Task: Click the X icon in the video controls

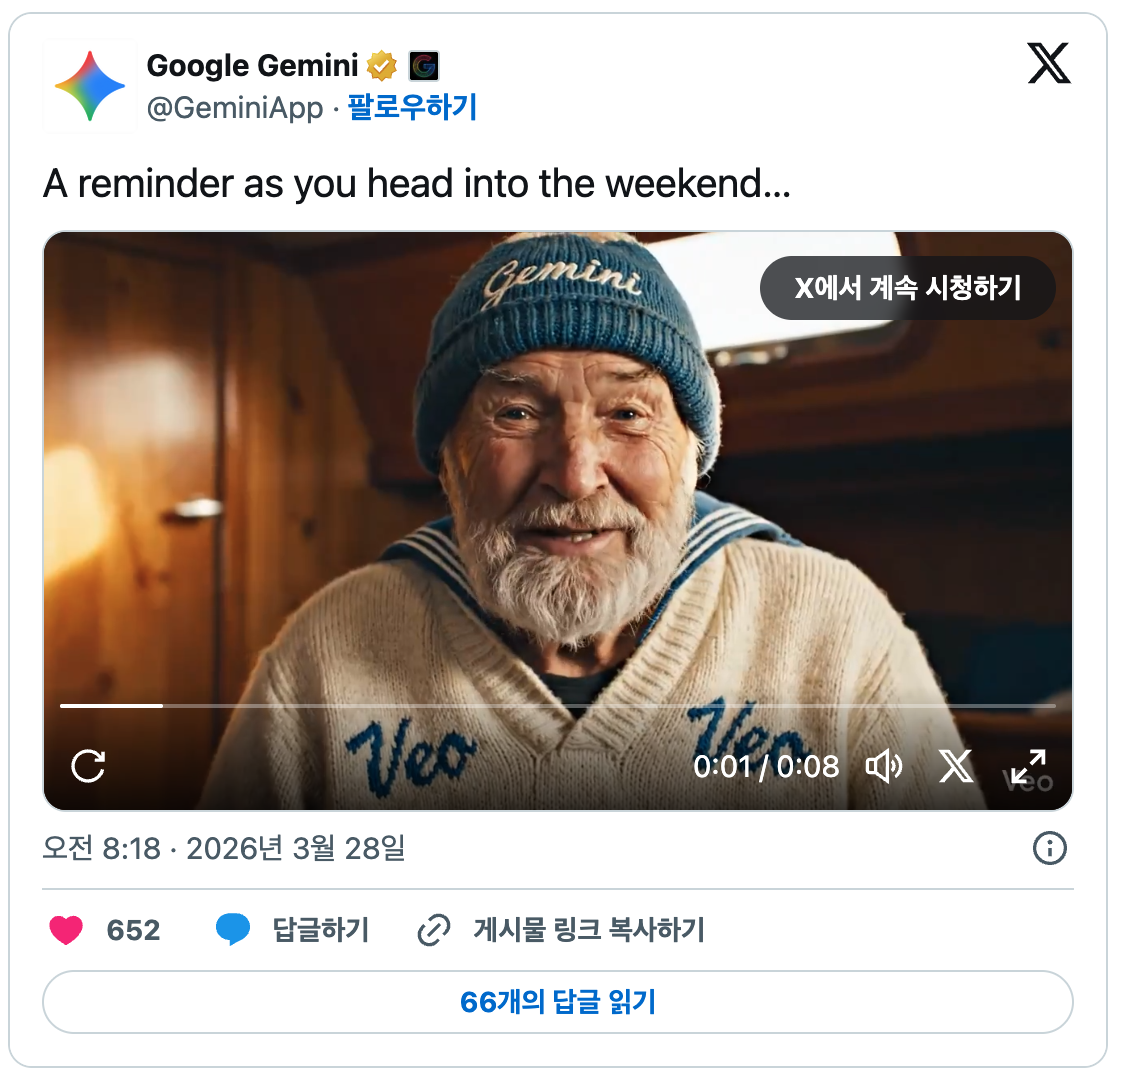Action: click(x=956, y=766)
